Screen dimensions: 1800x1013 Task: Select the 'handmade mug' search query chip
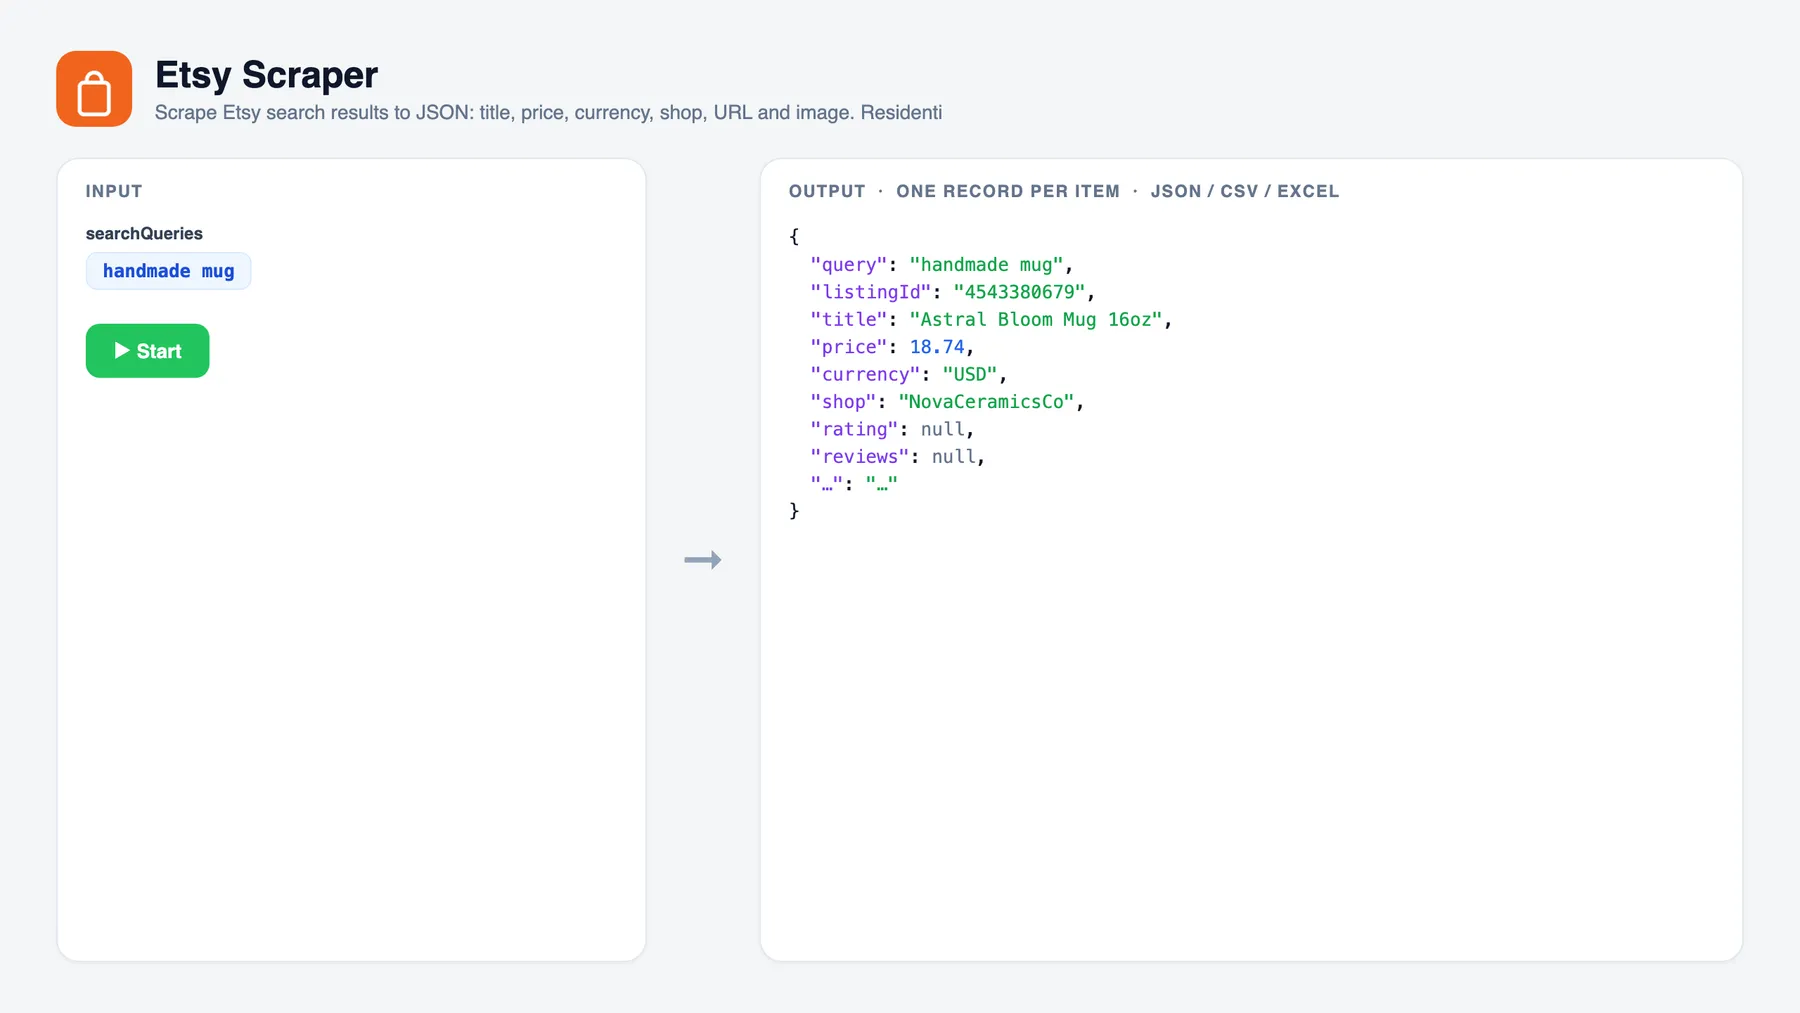click(168, 271)
